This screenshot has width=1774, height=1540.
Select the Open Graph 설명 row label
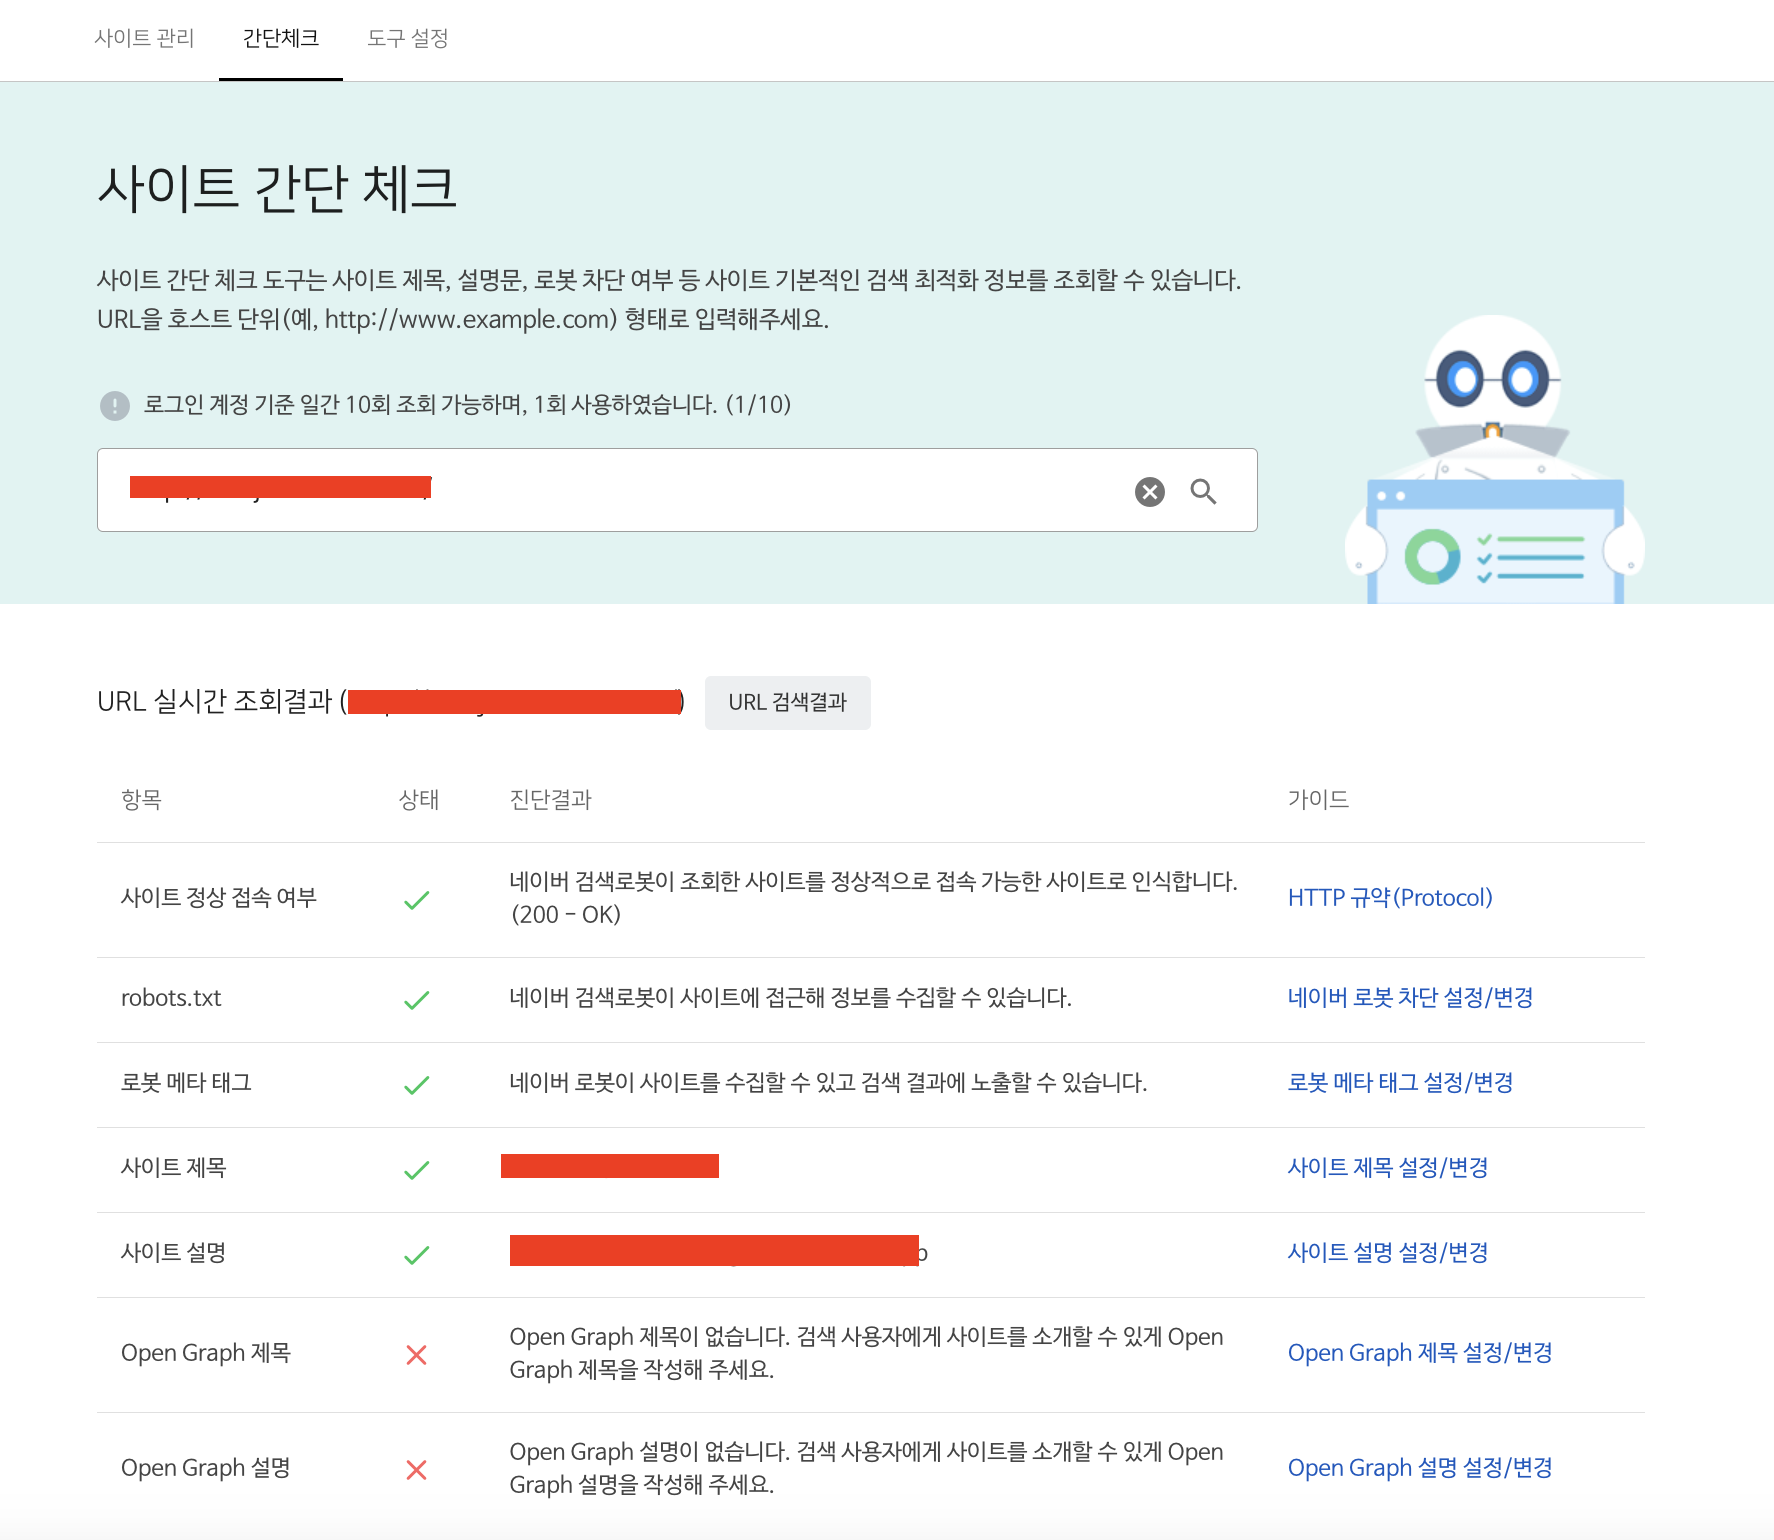[x=206, y=1468]
